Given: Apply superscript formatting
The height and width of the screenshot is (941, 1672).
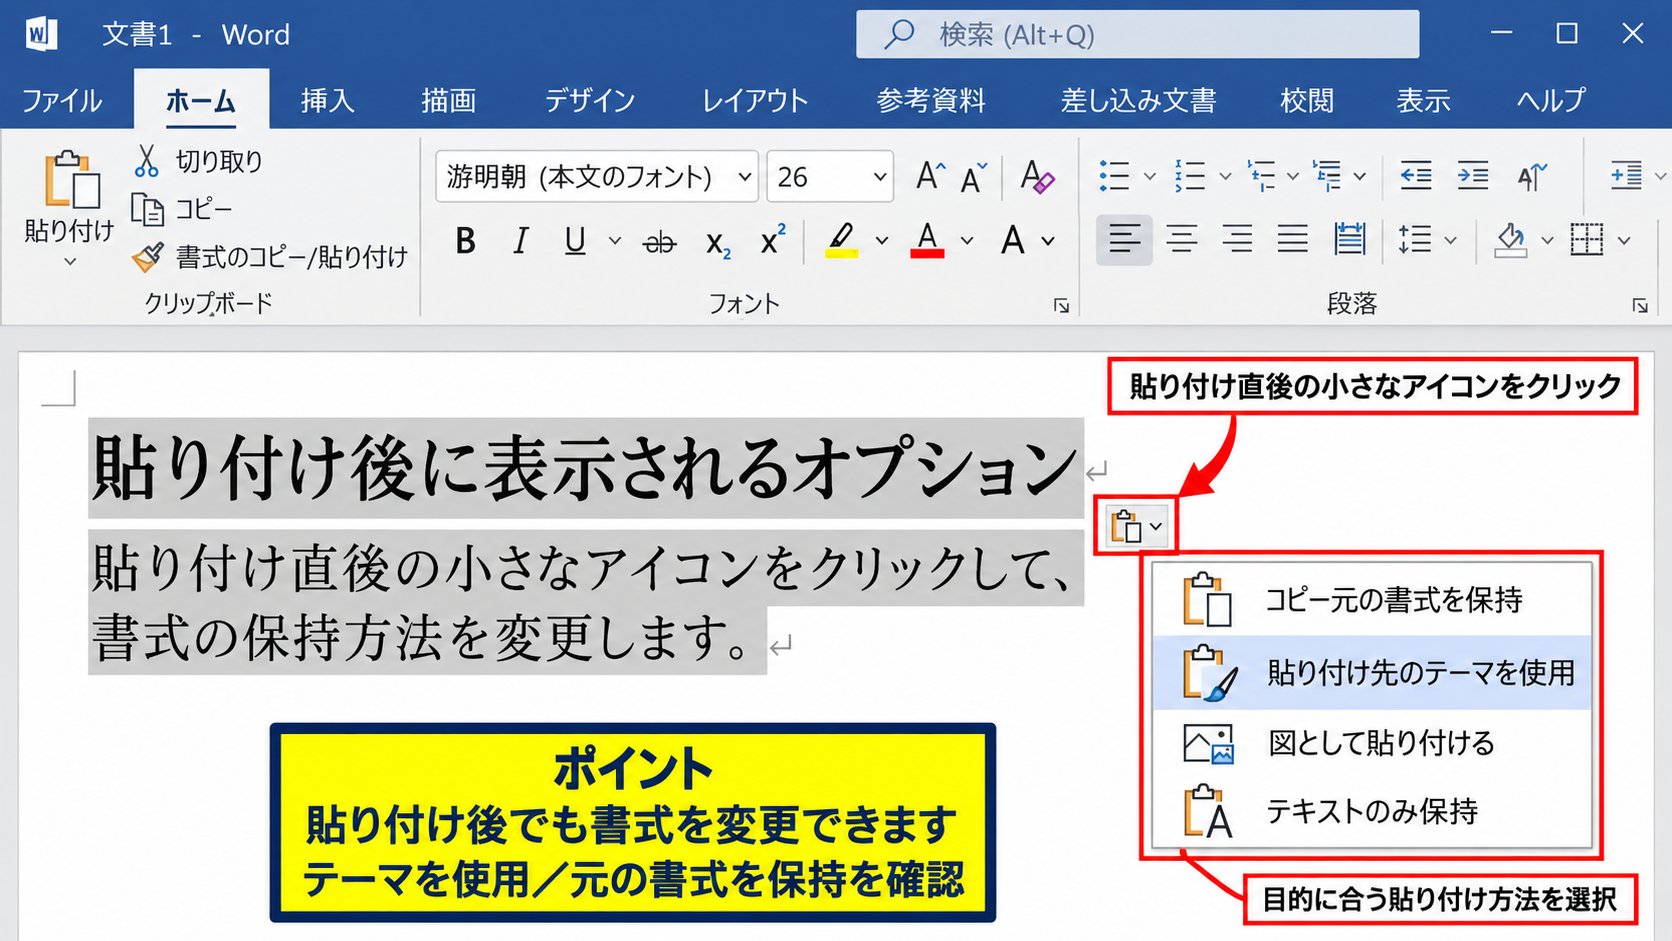Looking at the screenshot, I should click(772, 241).
